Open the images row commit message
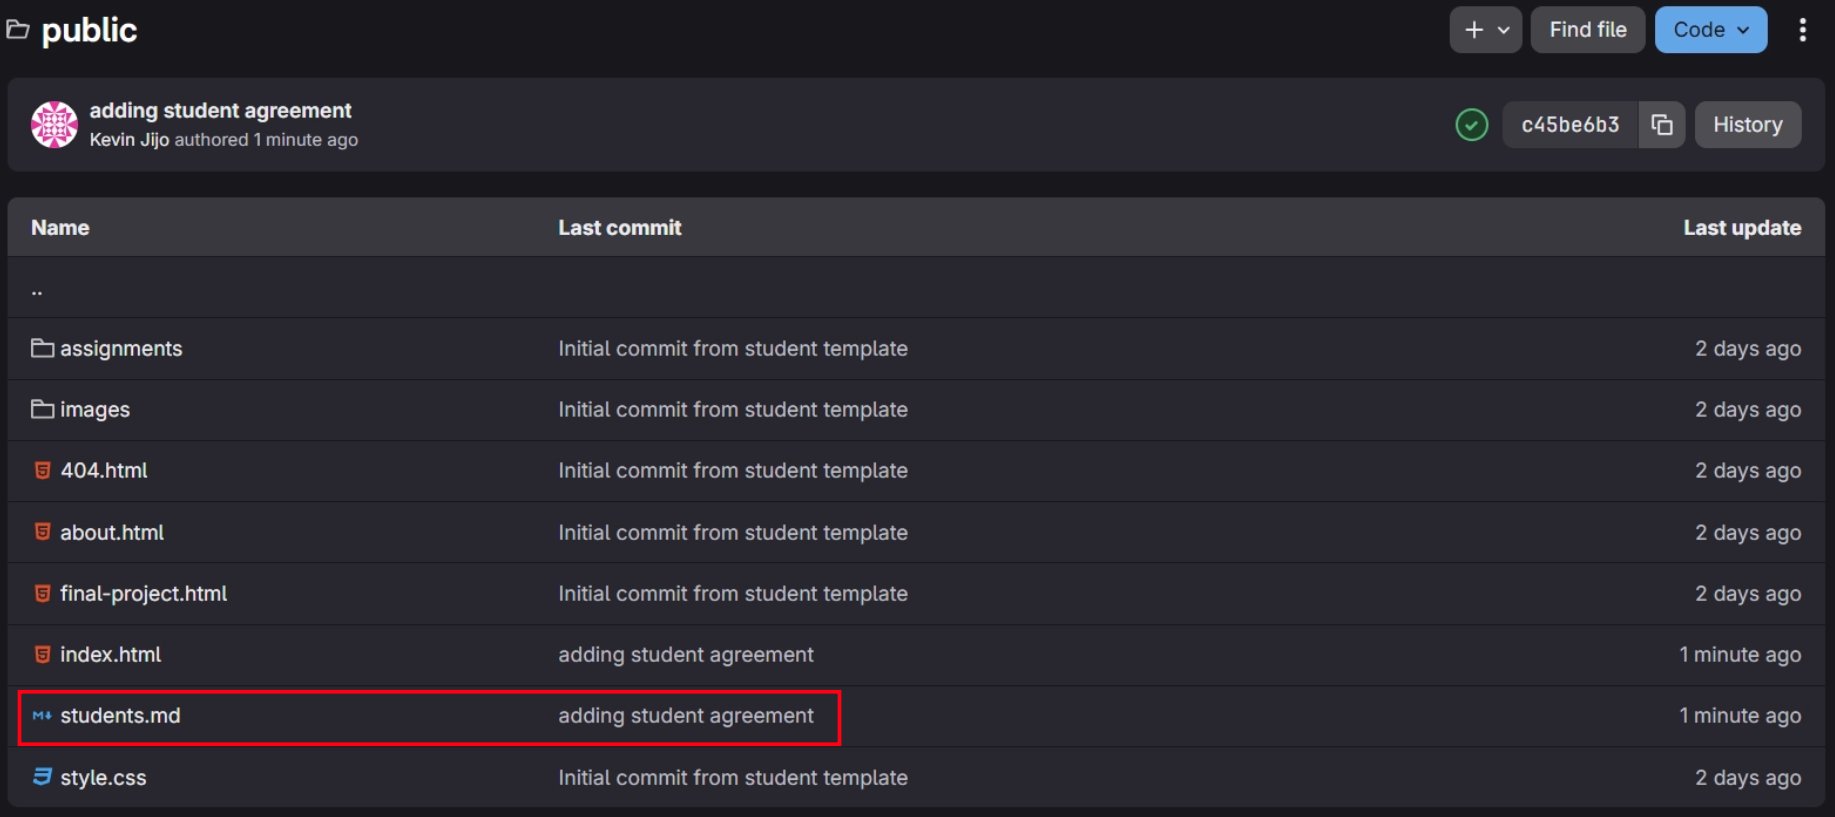Viewport: 1835px width, 817px height. pos(733,409)
